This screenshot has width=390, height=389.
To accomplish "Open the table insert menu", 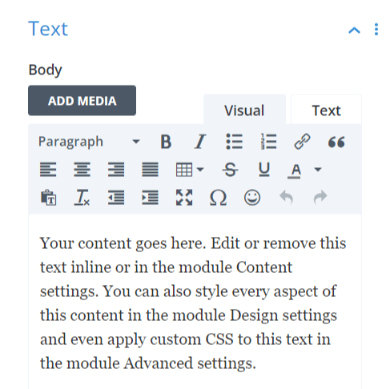I will [x=189, y=169].
